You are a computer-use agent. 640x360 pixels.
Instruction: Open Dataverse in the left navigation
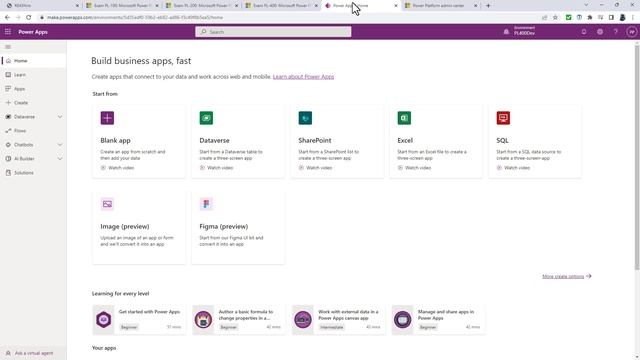tap(24, 117)
